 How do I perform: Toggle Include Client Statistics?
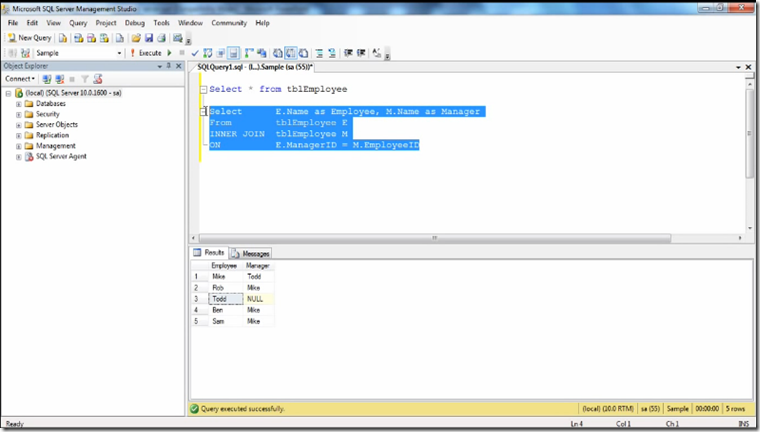[262, 53]
